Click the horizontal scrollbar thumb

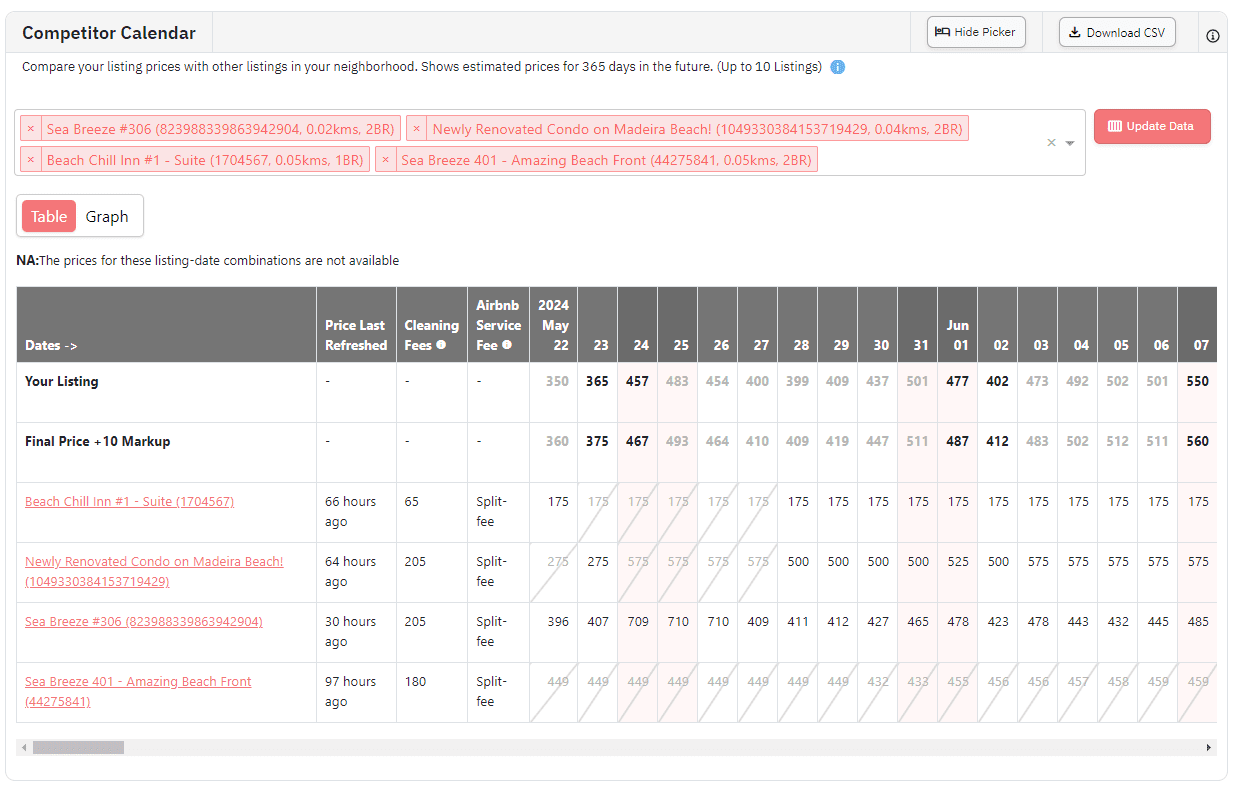pyautogui.click(x=78, y=747)
